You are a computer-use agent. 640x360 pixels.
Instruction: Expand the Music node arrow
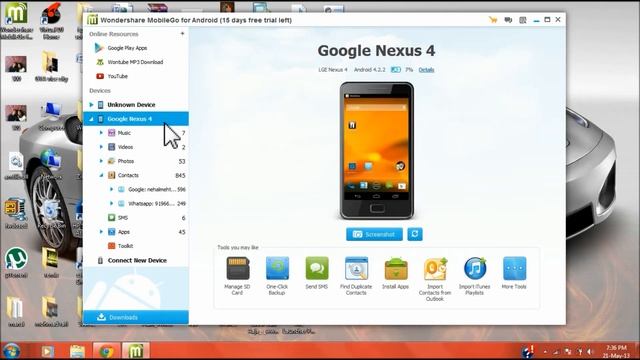point(101,133)
